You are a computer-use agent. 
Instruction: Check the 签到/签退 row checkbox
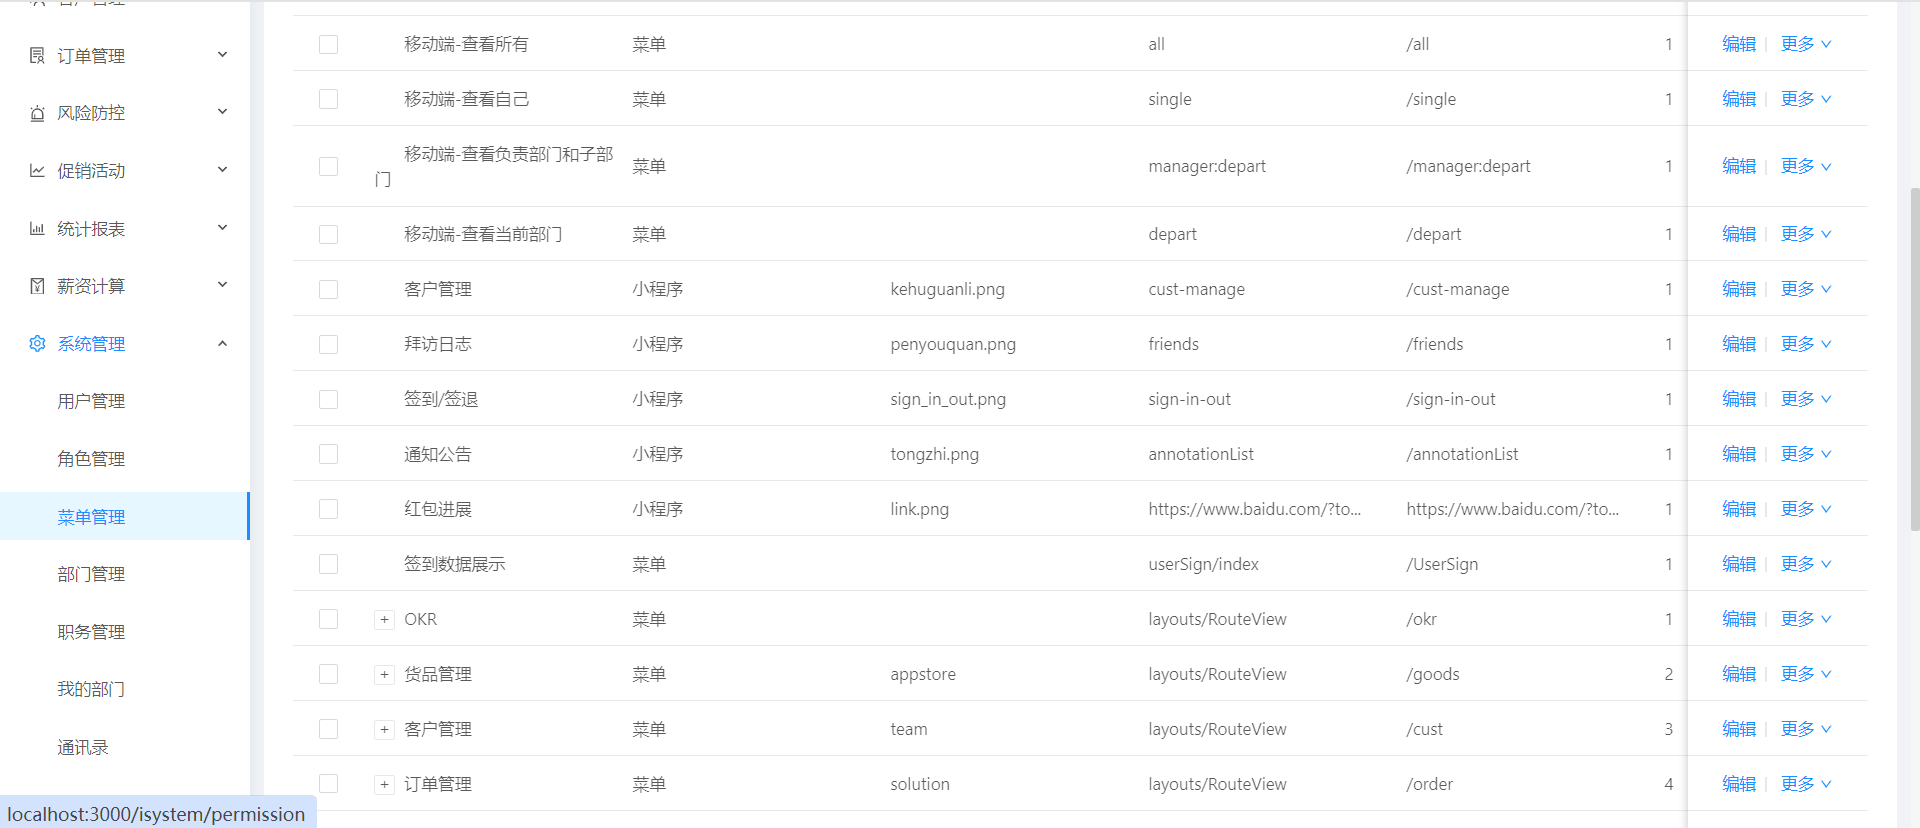(328, 399)
